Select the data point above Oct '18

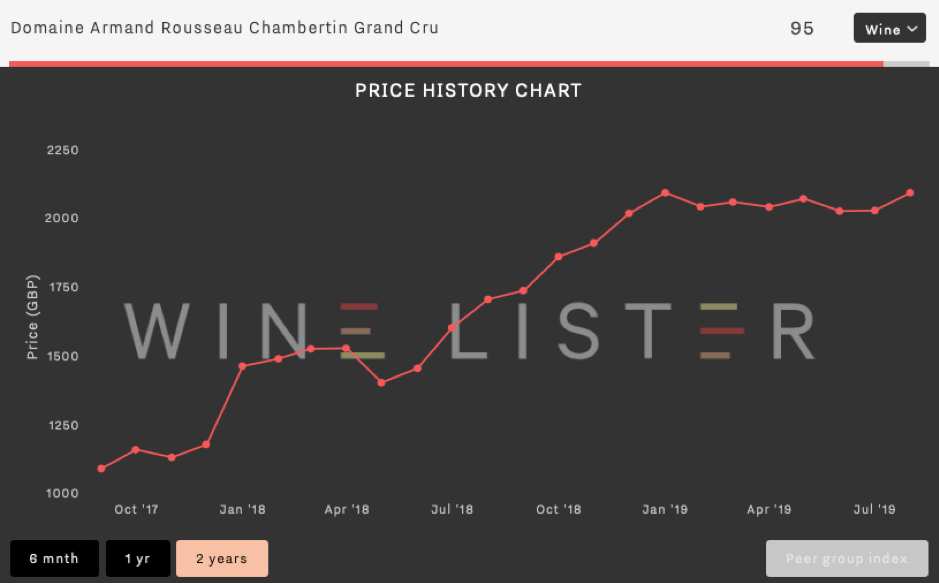point(558,257)
